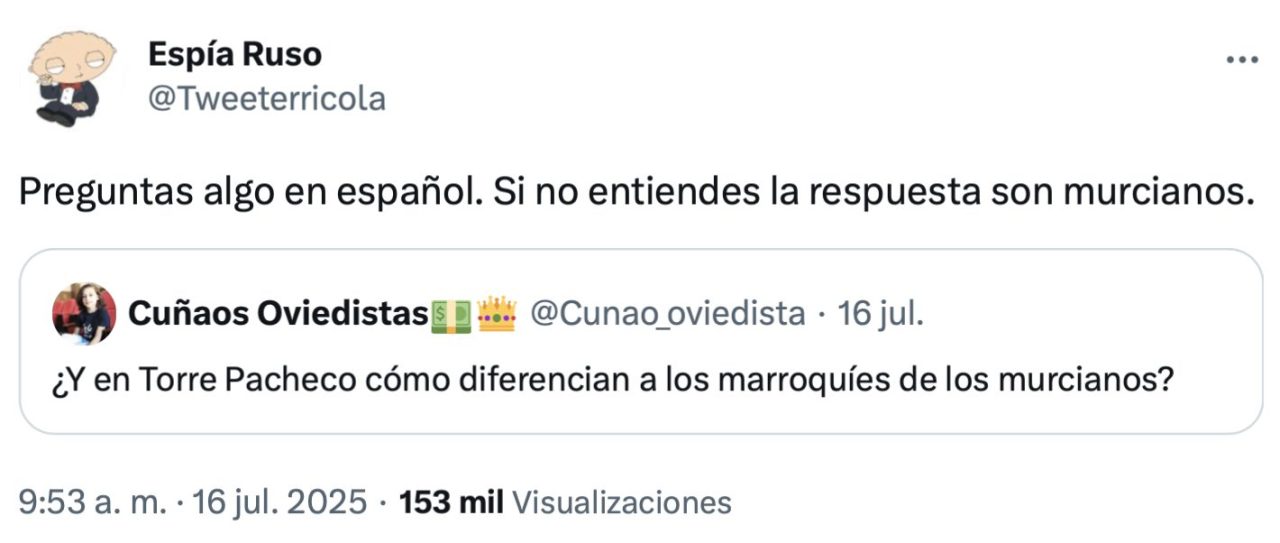This screenshot has height=543, width=1280.
Task: Click the crown emoji icon
Action: 496,315
